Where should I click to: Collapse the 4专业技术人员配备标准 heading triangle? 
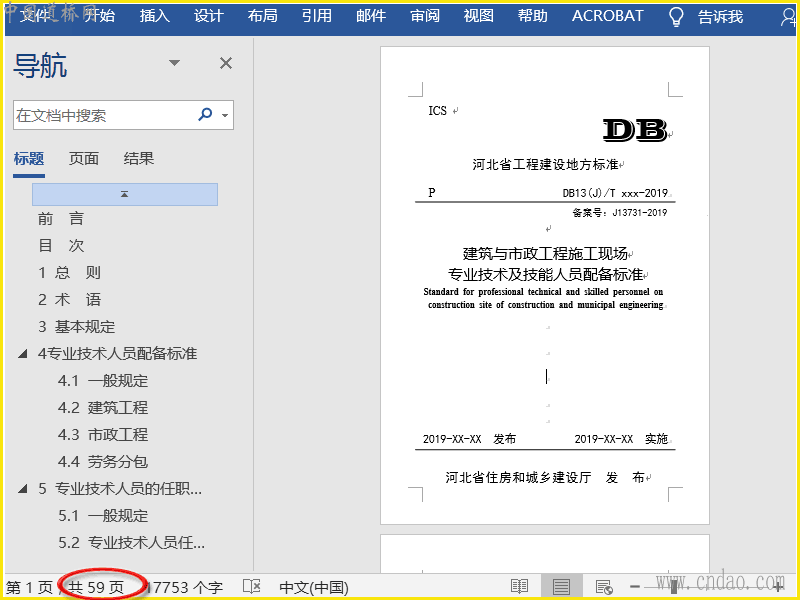[x=22, y=354]
